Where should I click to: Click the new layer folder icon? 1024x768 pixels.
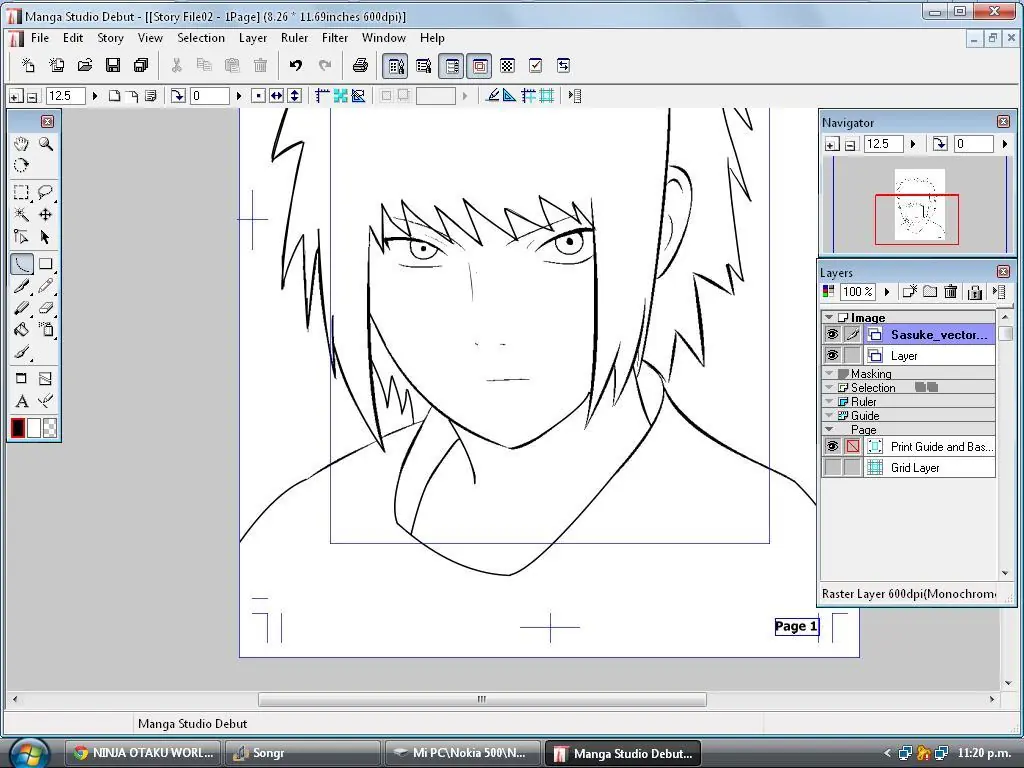click(x=930, y=292)
